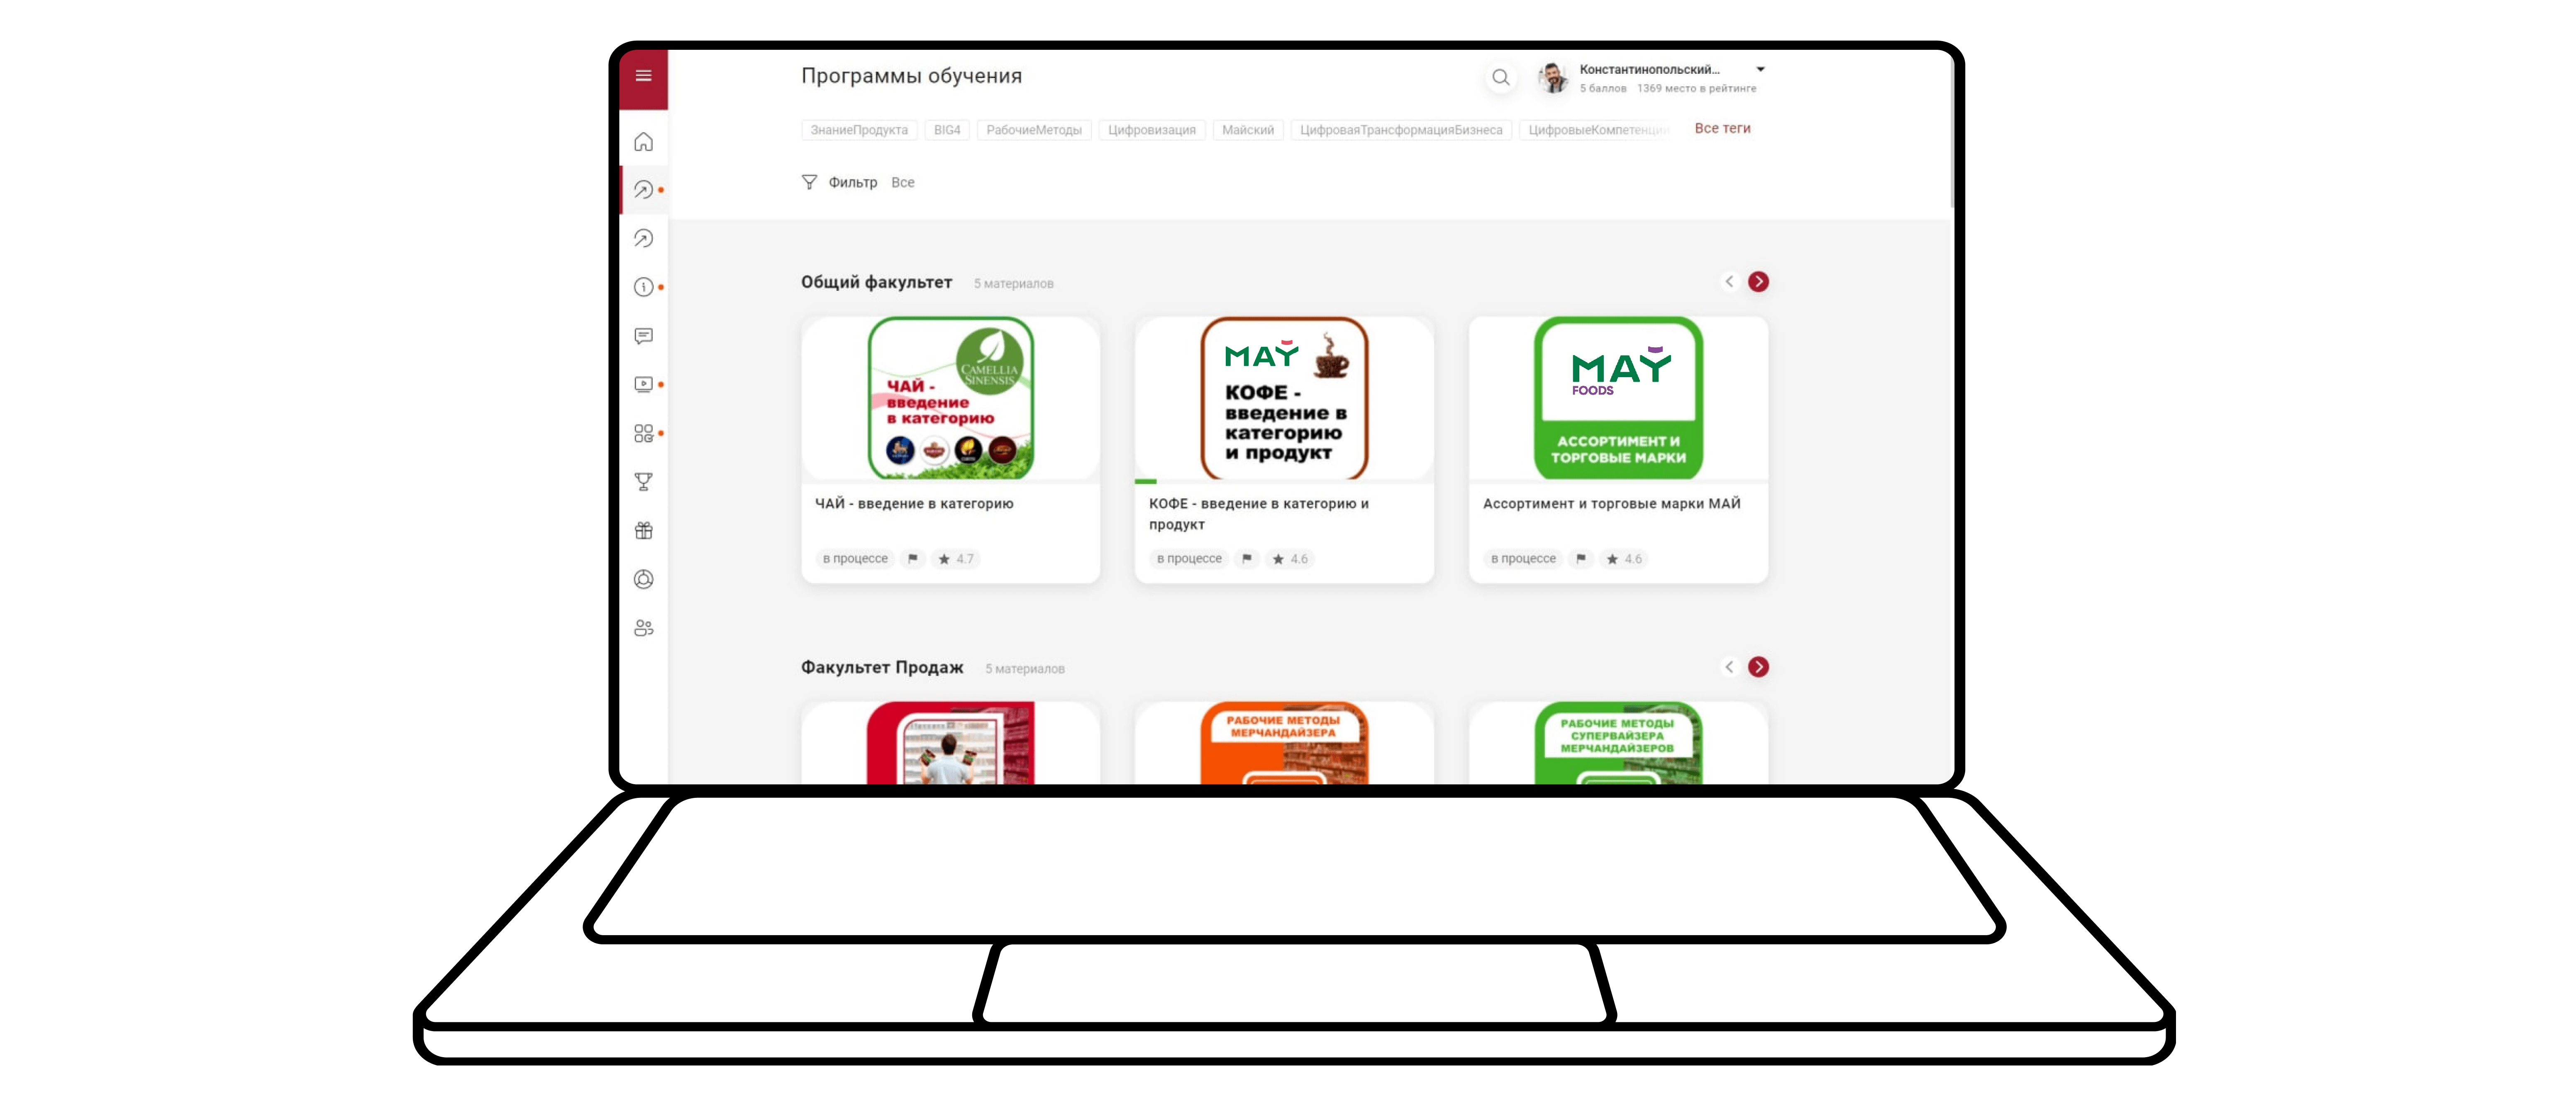This screenshot has height=1102, width=2576.
Task: Open the people users sidebar icon
Action: (643, 628)
